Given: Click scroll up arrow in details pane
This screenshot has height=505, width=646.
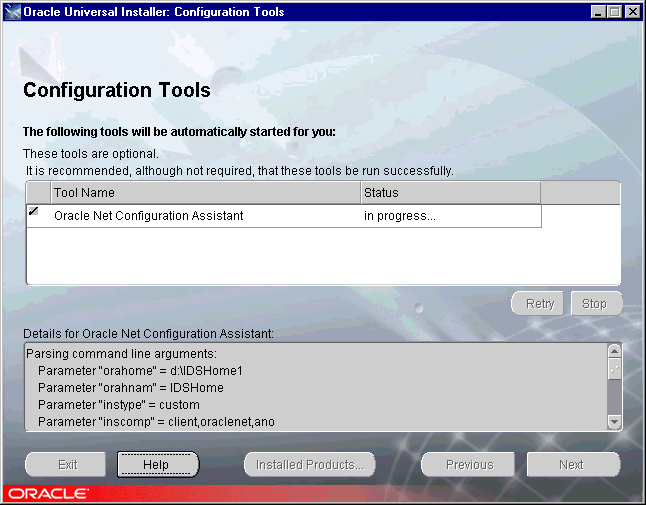Looking at the screenshot, I should 614,351.
